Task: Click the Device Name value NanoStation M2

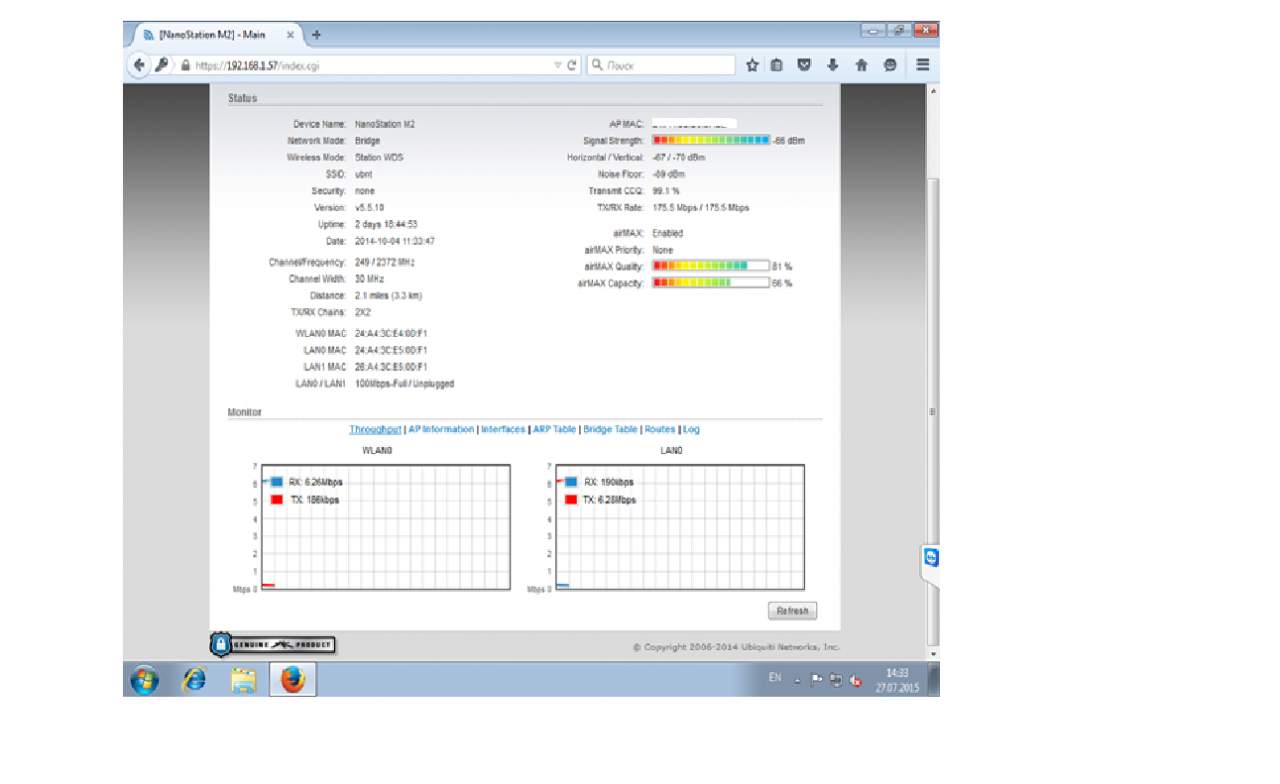Action: 385,125
